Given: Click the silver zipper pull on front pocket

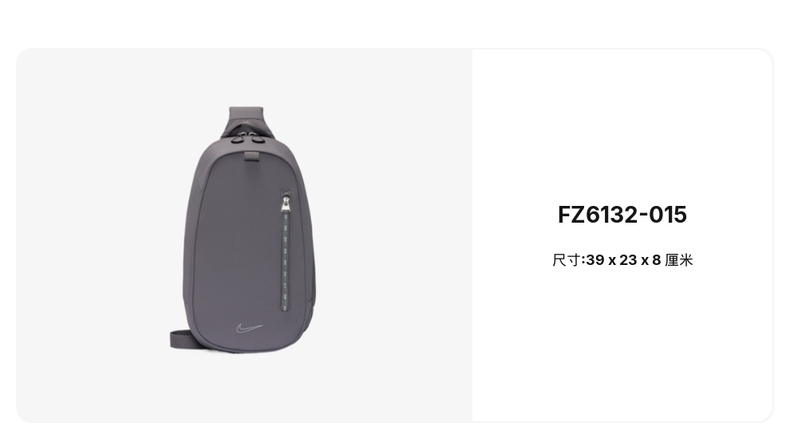Looking at the screenshot, I should pyautogui.click(x=286, y=203).
